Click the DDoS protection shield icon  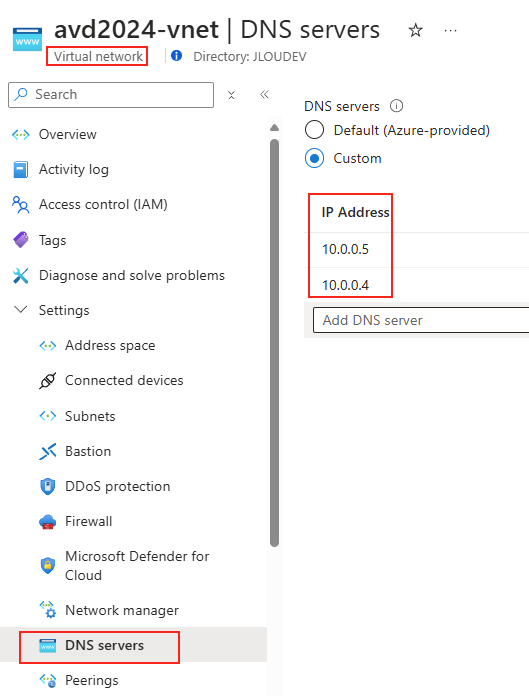click(47, 486)
